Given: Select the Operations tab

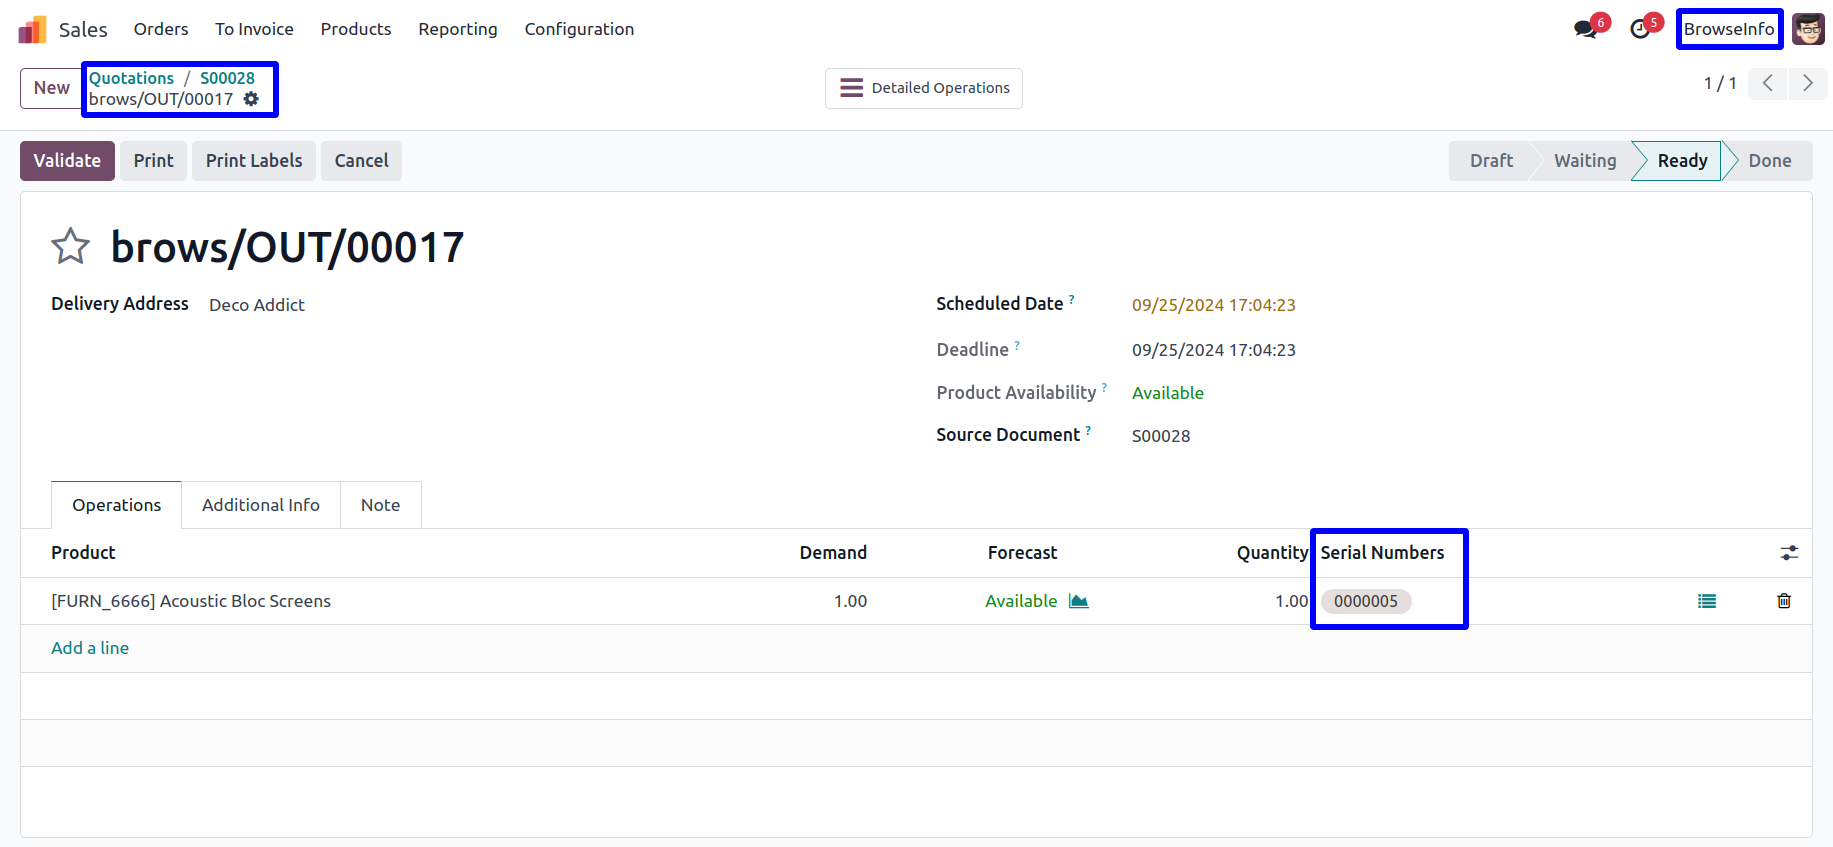Looking at the screenshot, I should tap(116, 505).
